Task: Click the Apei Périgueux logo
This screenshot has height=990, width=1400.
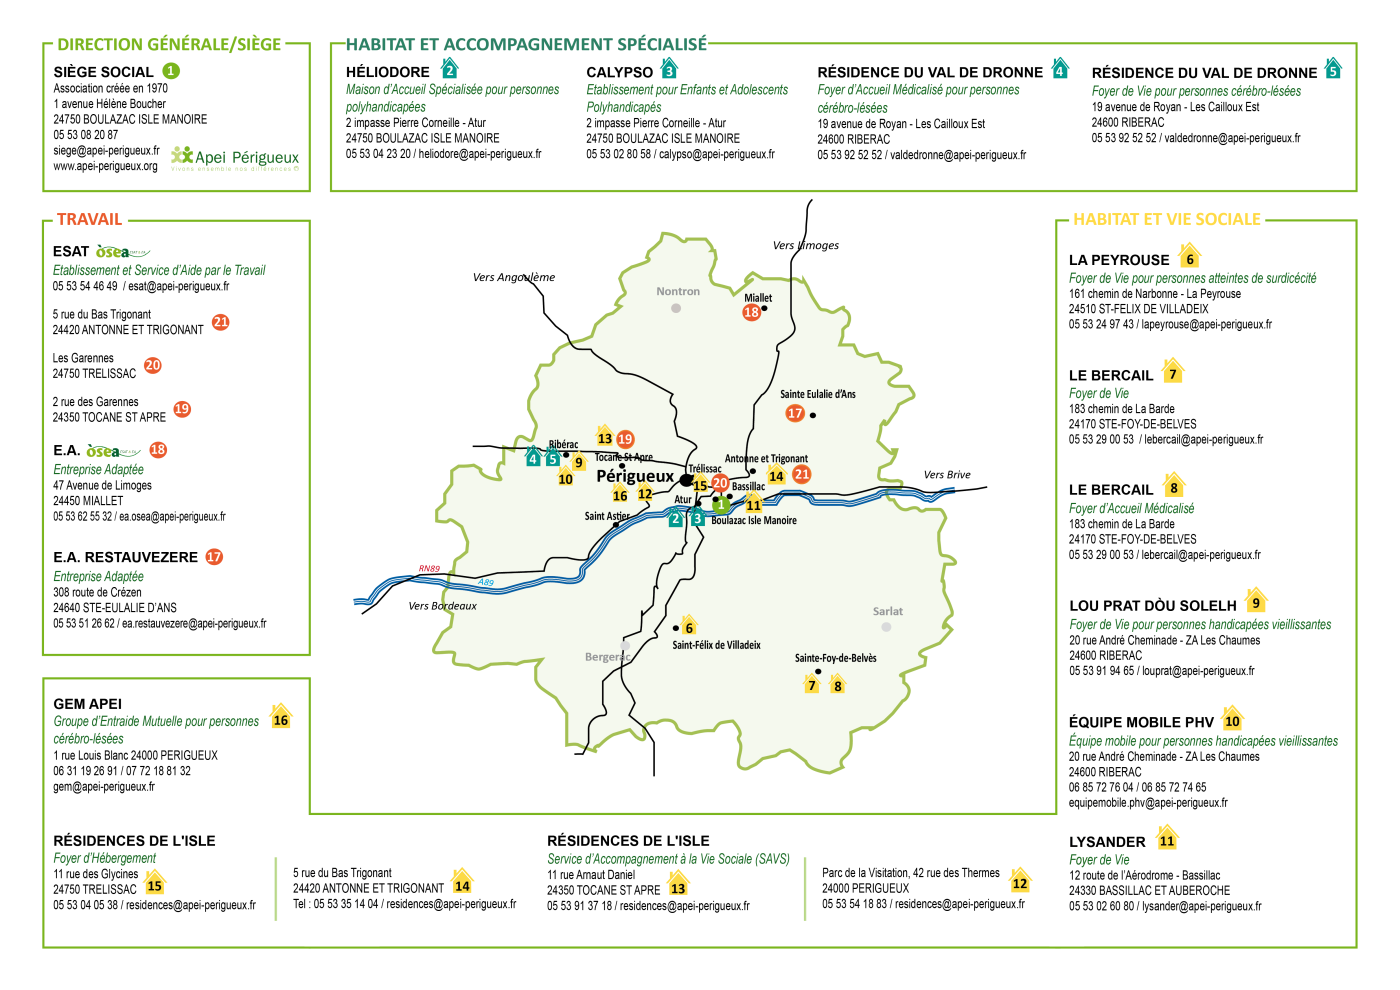Action: click(235, 158)
